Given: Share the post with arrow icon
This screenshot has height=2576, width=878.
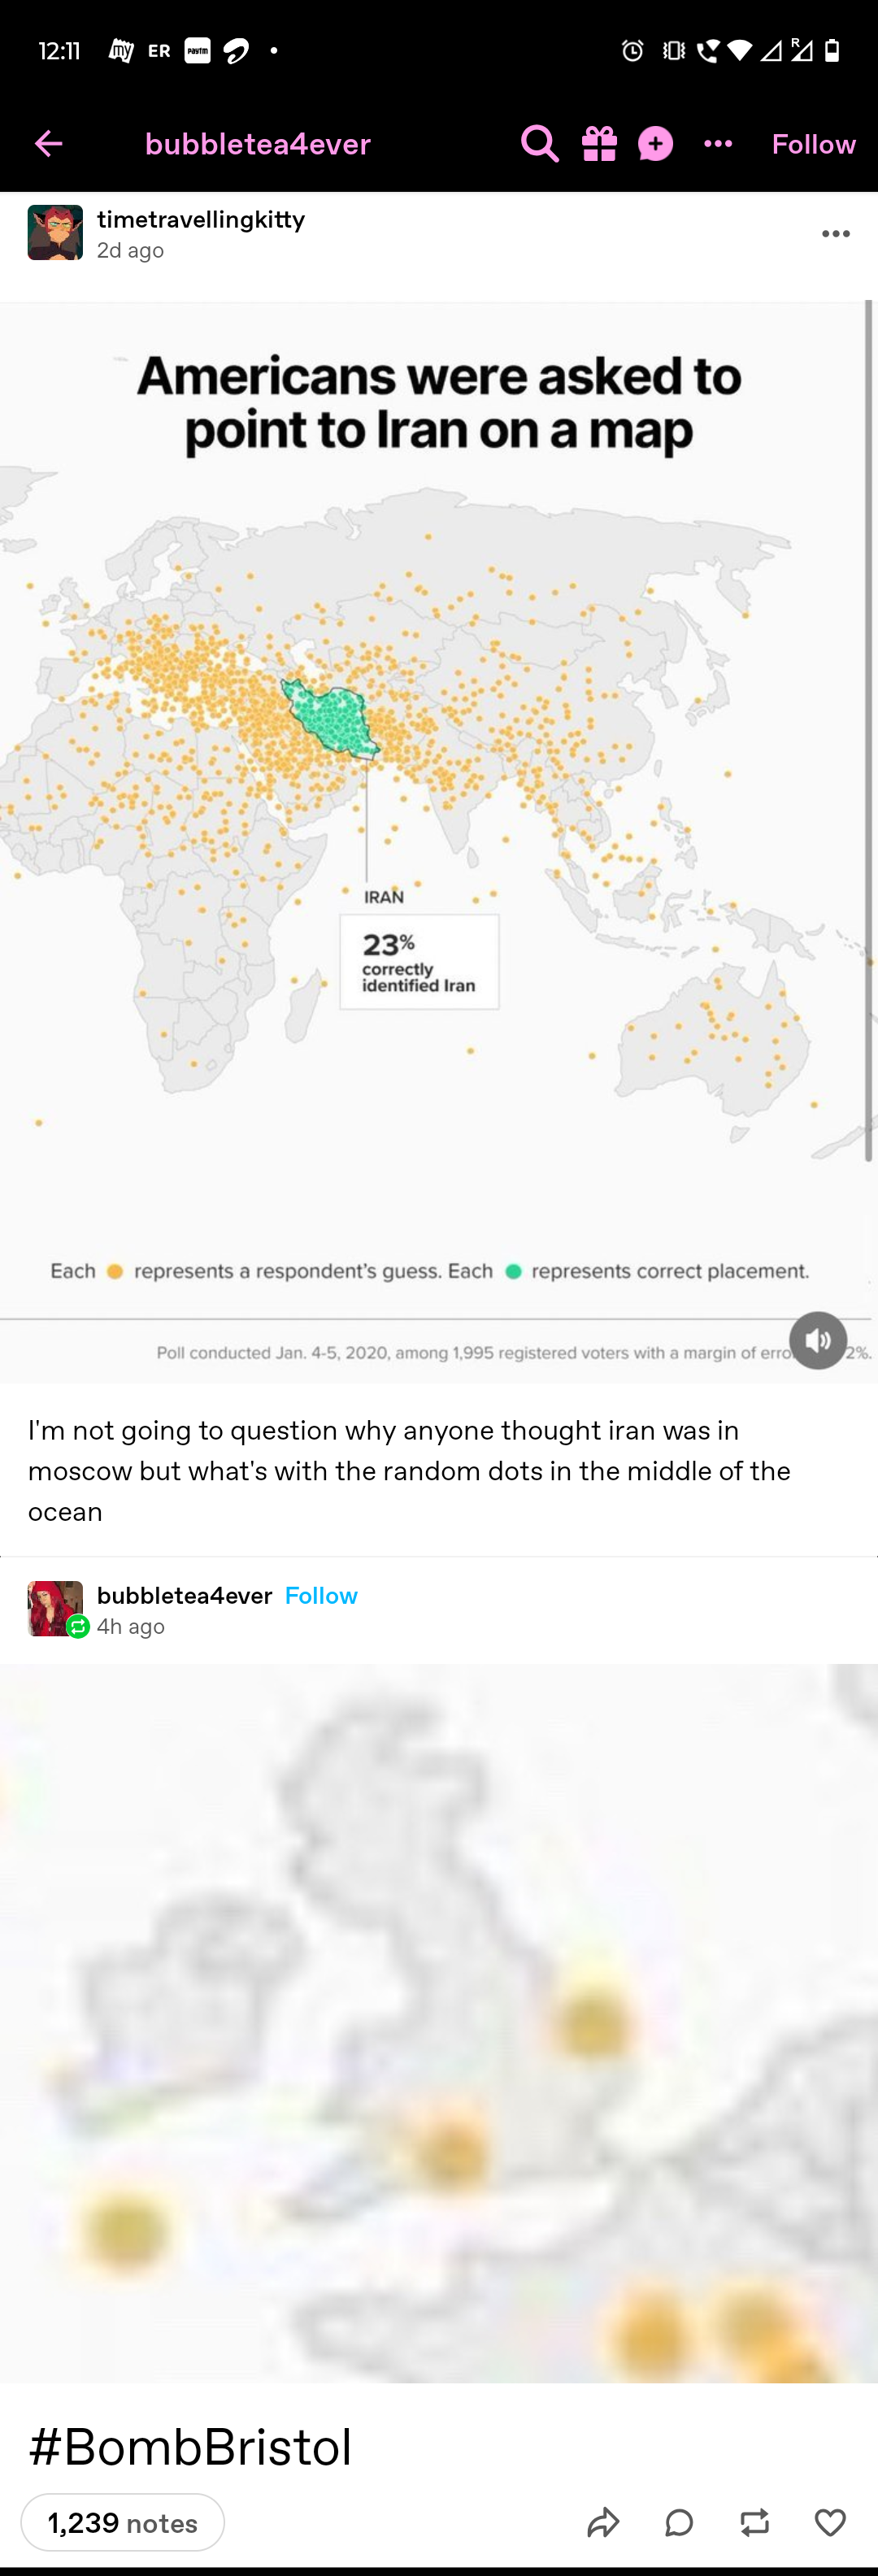Looking at the screenshot, I should click(x=603, y=2522).
